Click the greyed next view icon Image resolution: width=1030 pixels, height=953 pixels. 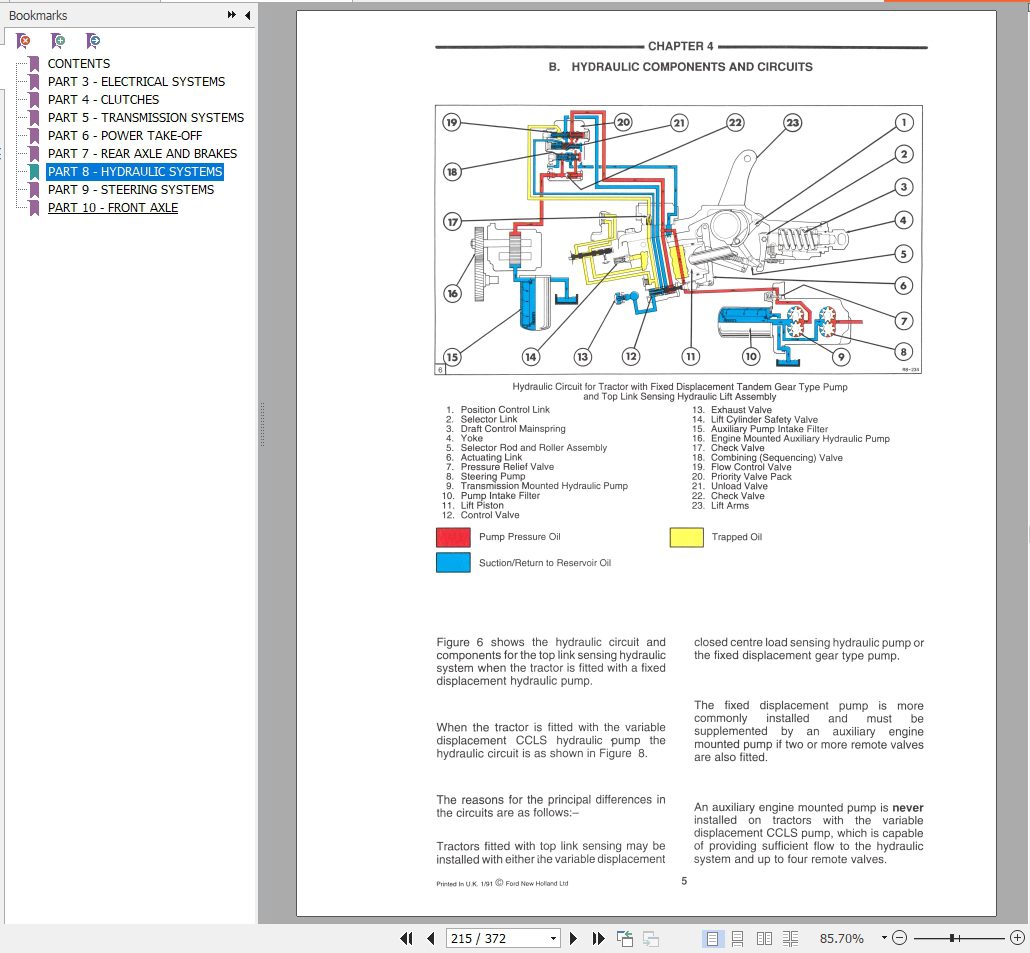tap(651, 939)
